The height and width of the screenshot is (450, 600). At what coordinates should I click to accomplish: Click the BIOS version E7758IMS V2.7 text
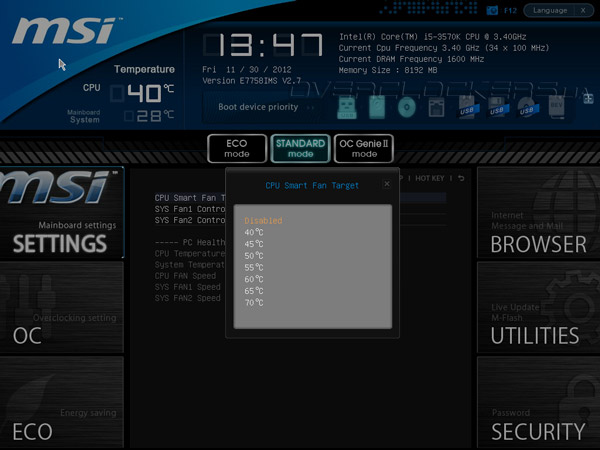tap(251, 81)
